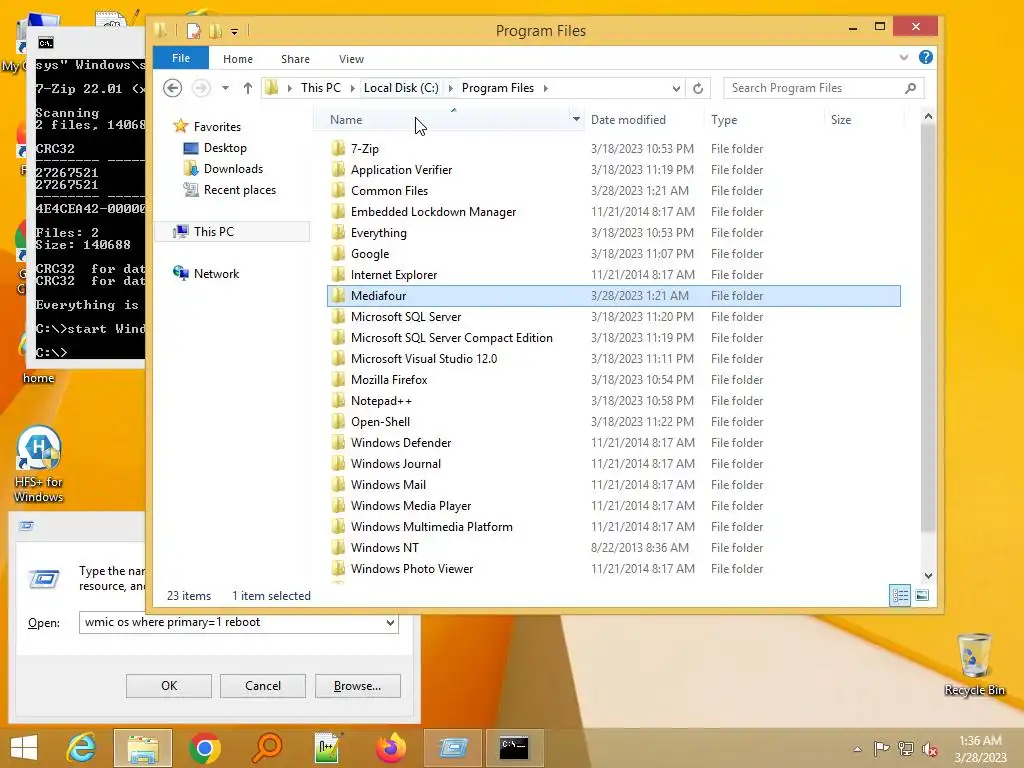The height and width of the screenshot is (768, 1024).
Task: Click the Forward navigation arrow in Explorer
Action: (x=201, y=88)
